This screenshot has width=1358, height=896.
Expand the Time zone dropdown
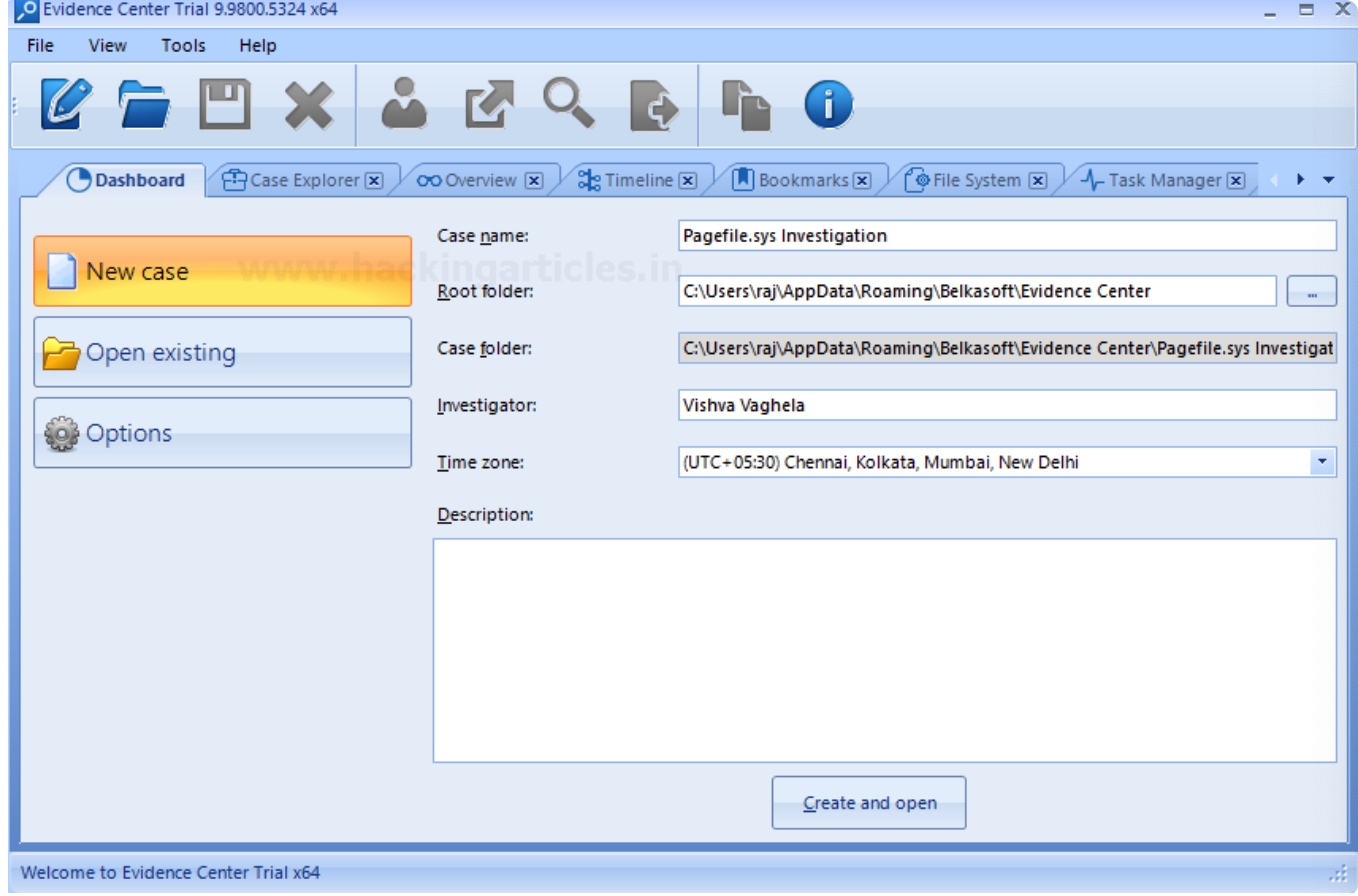click(1324, 462)
